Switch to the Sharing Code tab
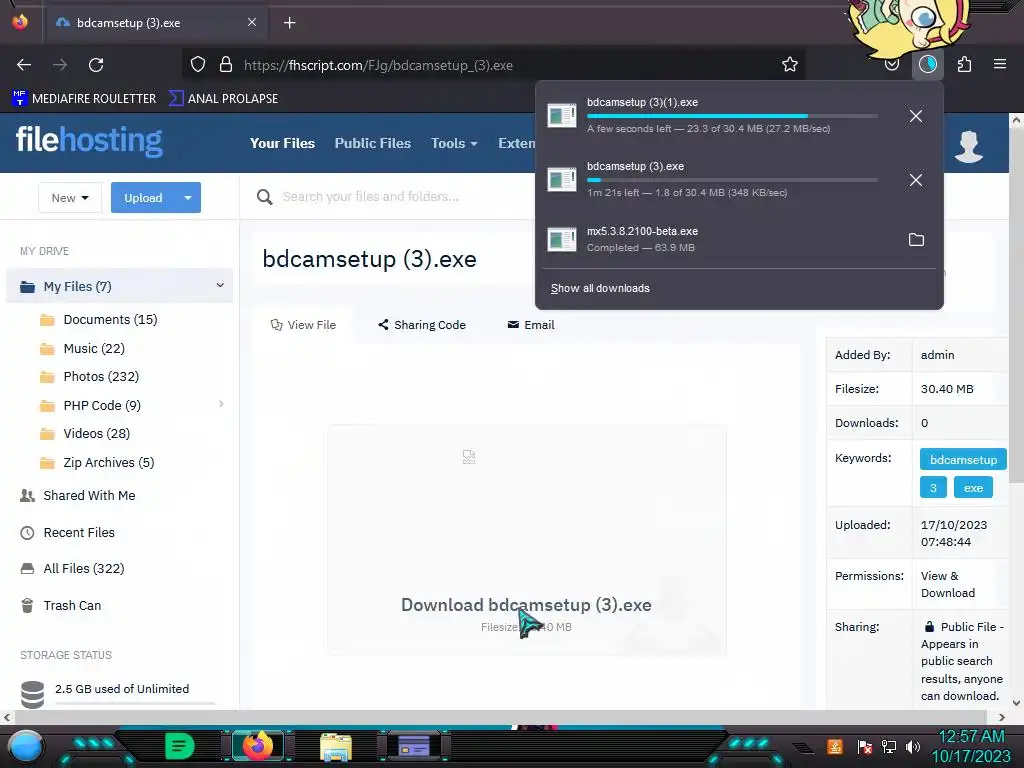The image size is (1024, 768). (x=421, y=325)
